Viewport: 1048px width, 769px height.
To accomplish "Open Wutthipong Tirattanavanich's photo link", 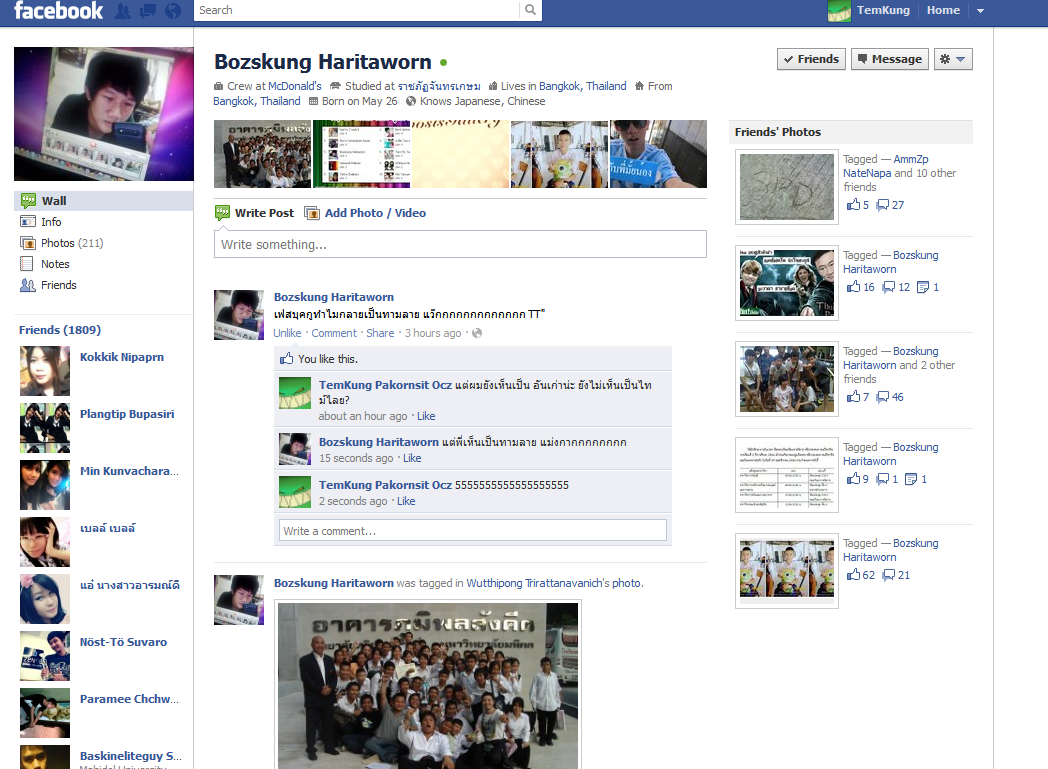I will (553, 583).
